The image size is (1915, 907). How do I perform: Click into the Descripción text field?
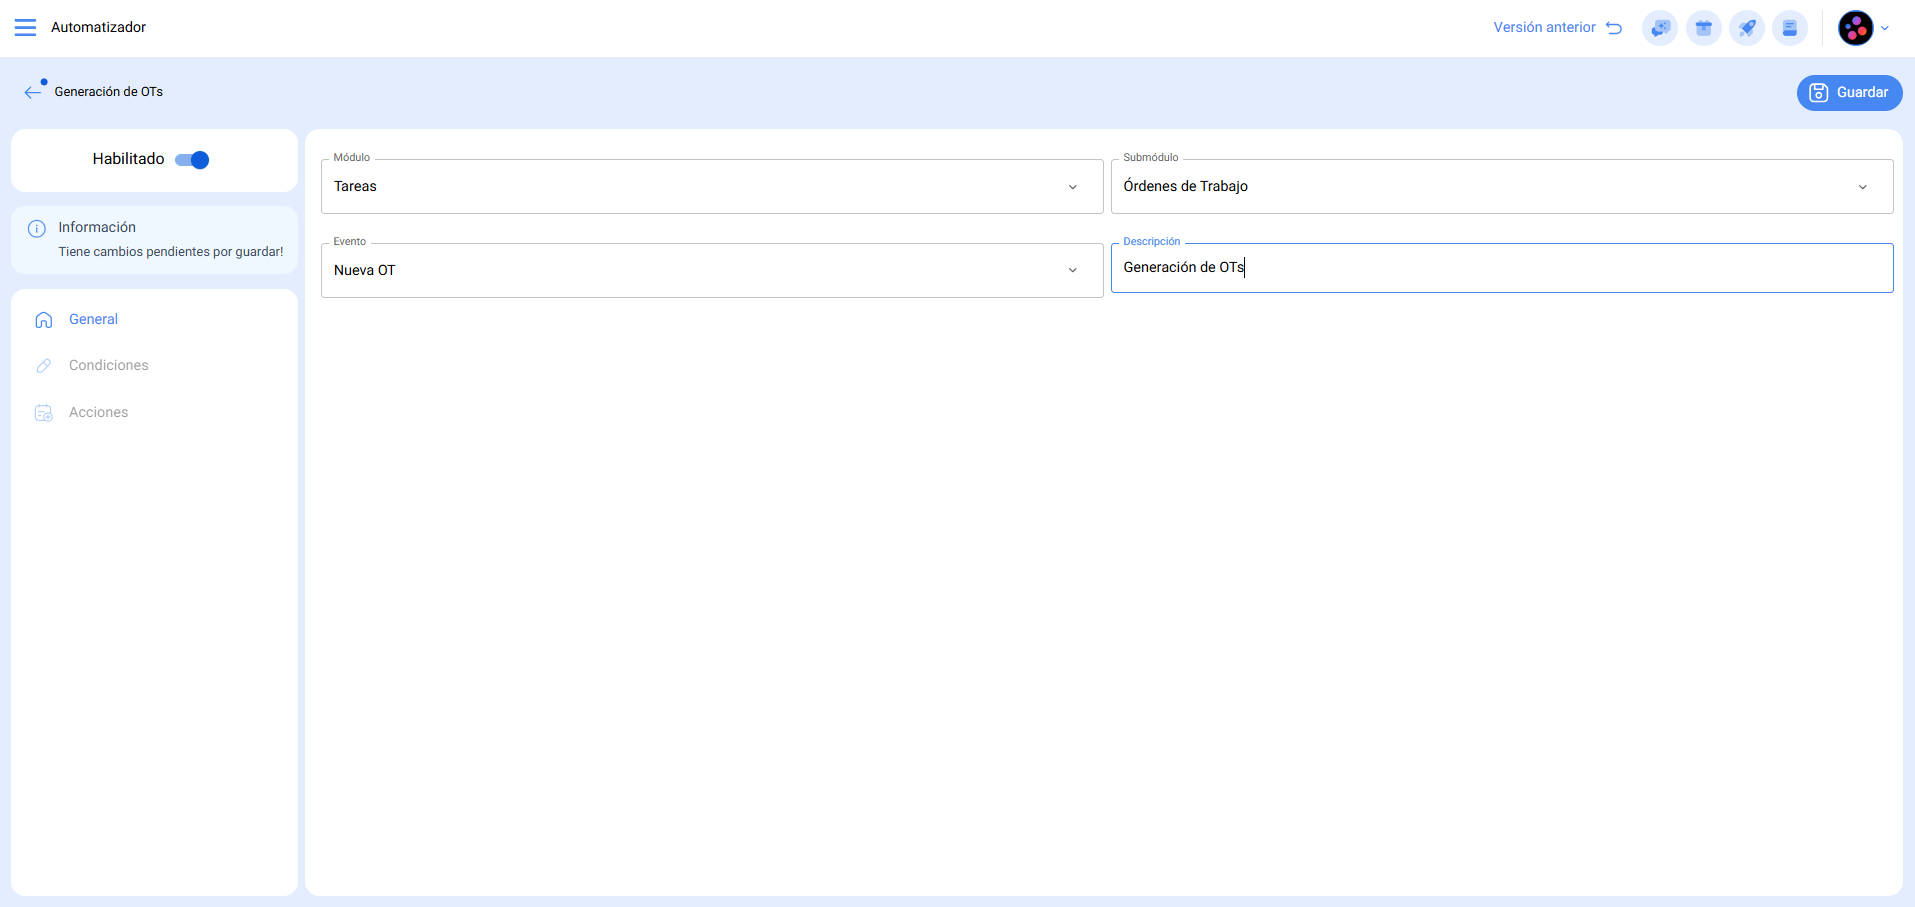pos(1500,268)
